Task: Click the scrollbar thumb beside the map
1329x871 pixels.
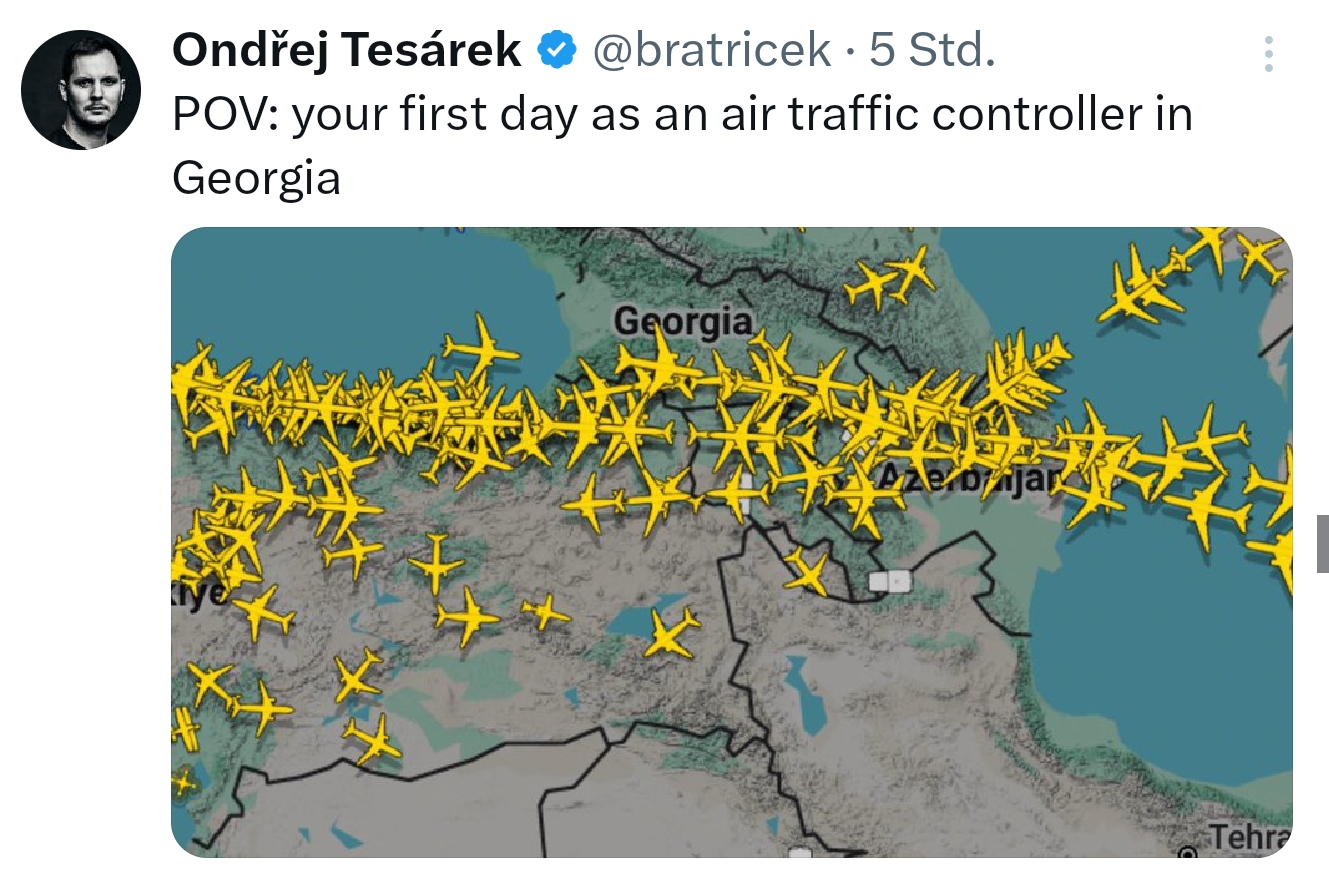Action: click(1322, 543)
